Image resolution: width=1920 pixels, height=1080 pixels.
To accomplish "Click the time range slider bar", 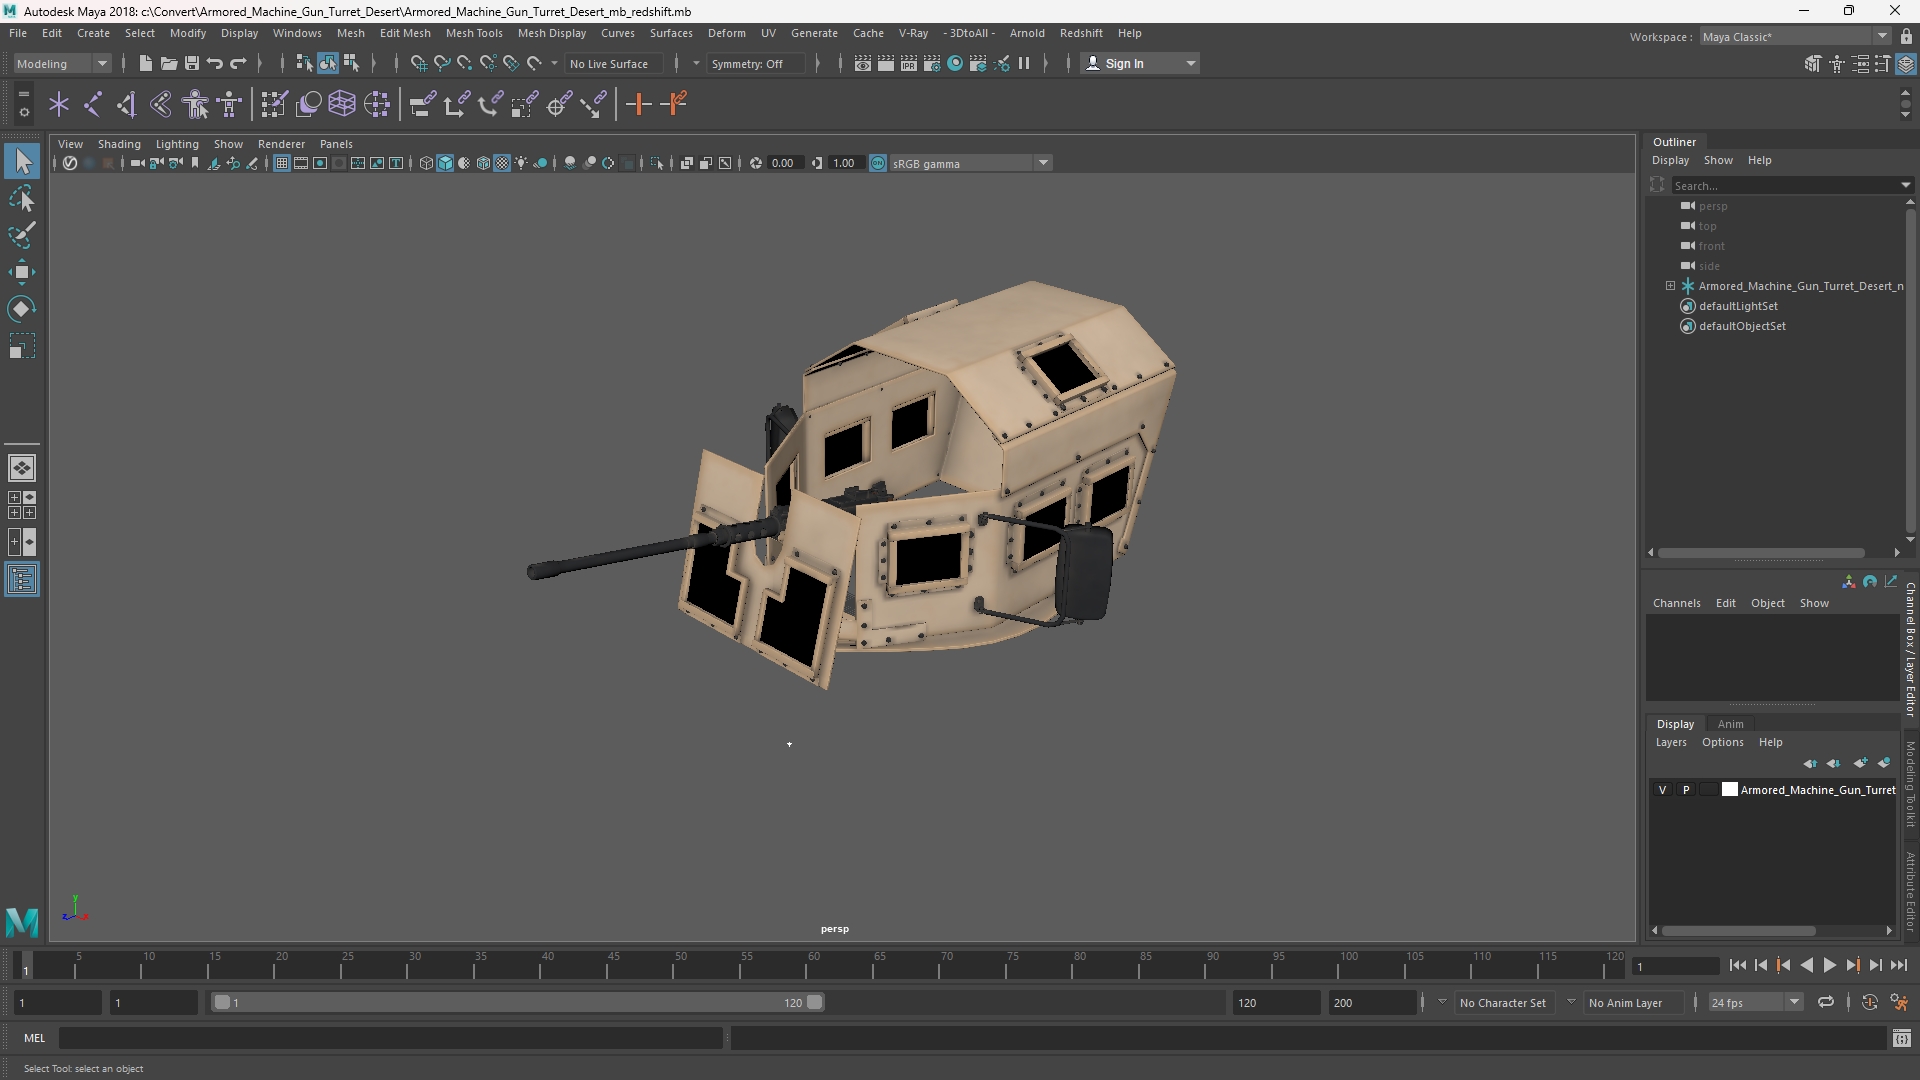I will [x=518, y=1002].
